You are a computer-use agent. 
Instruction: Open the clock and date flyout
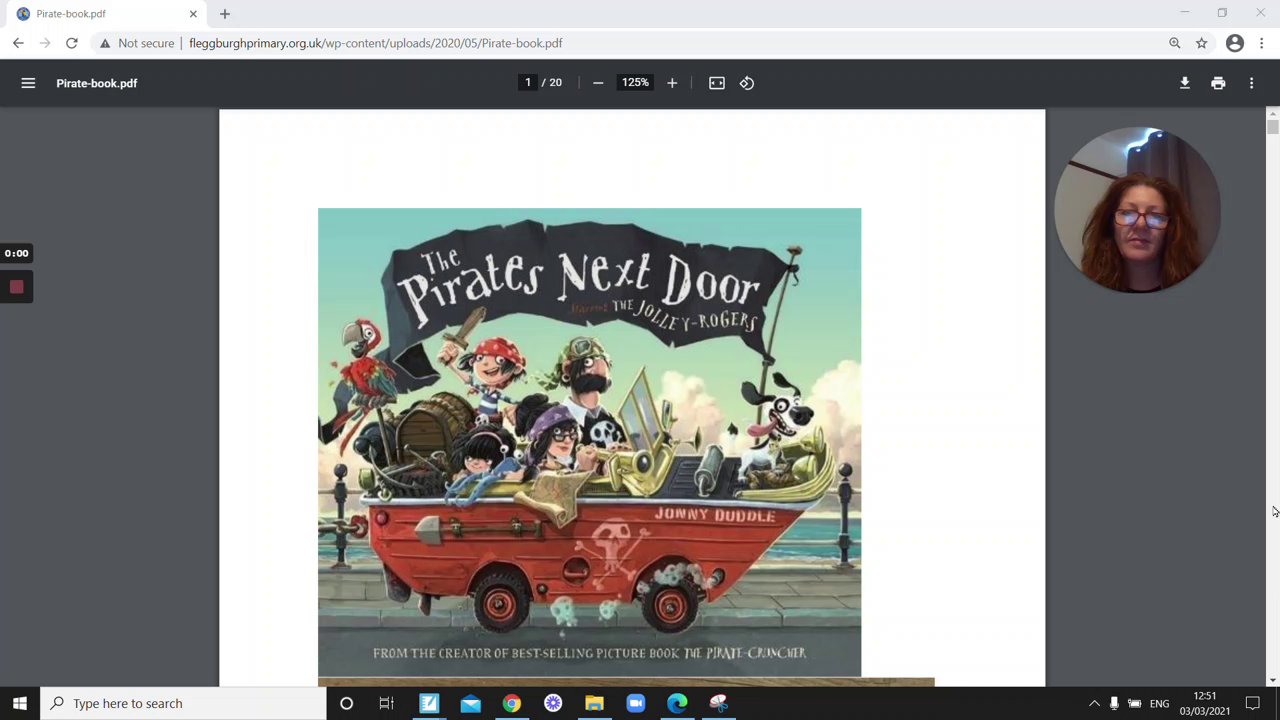tap(1204, 703)
